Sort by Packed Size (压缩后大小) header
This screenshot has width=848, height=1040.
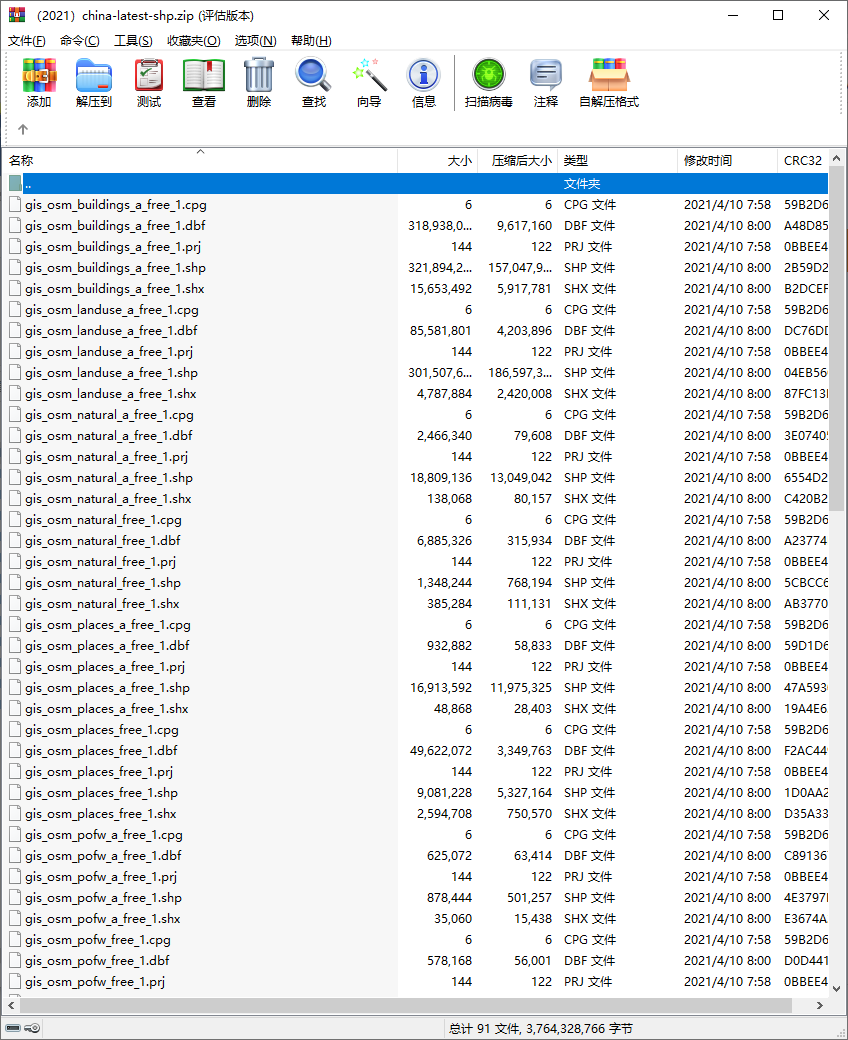tap(518, 161)
